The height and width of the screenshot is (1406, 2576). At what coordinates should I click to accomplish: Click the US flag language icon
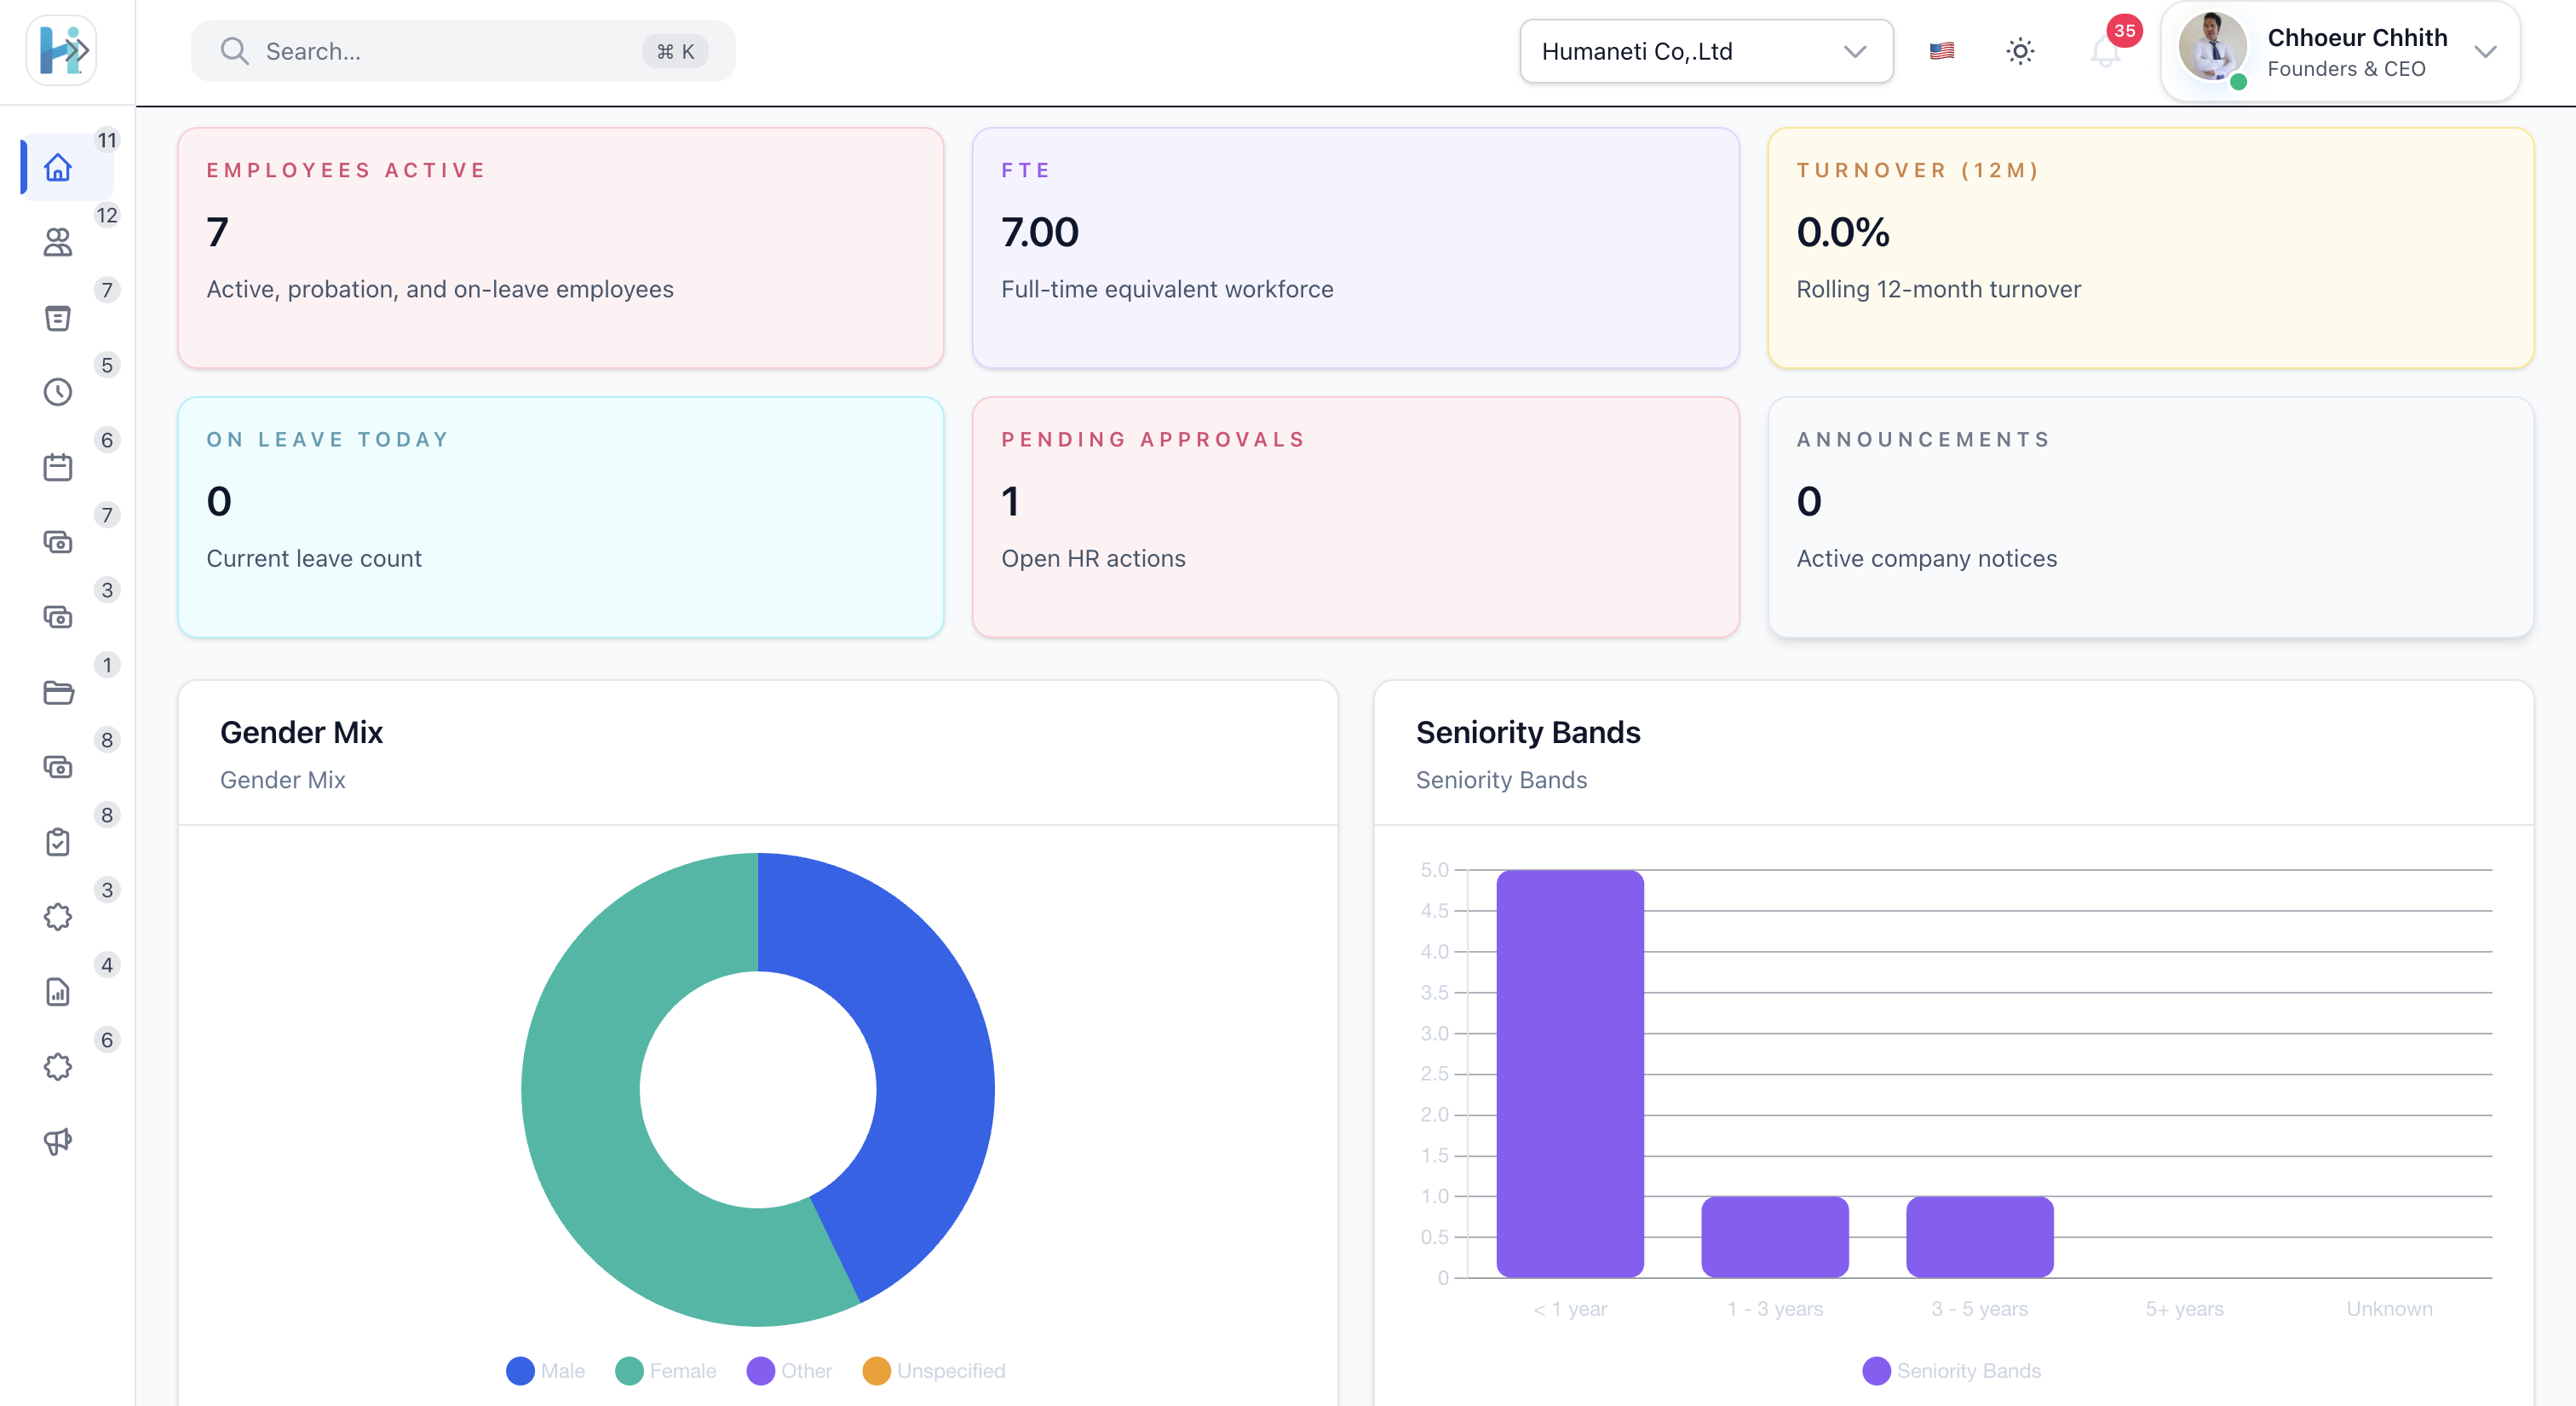point(1942,51)
